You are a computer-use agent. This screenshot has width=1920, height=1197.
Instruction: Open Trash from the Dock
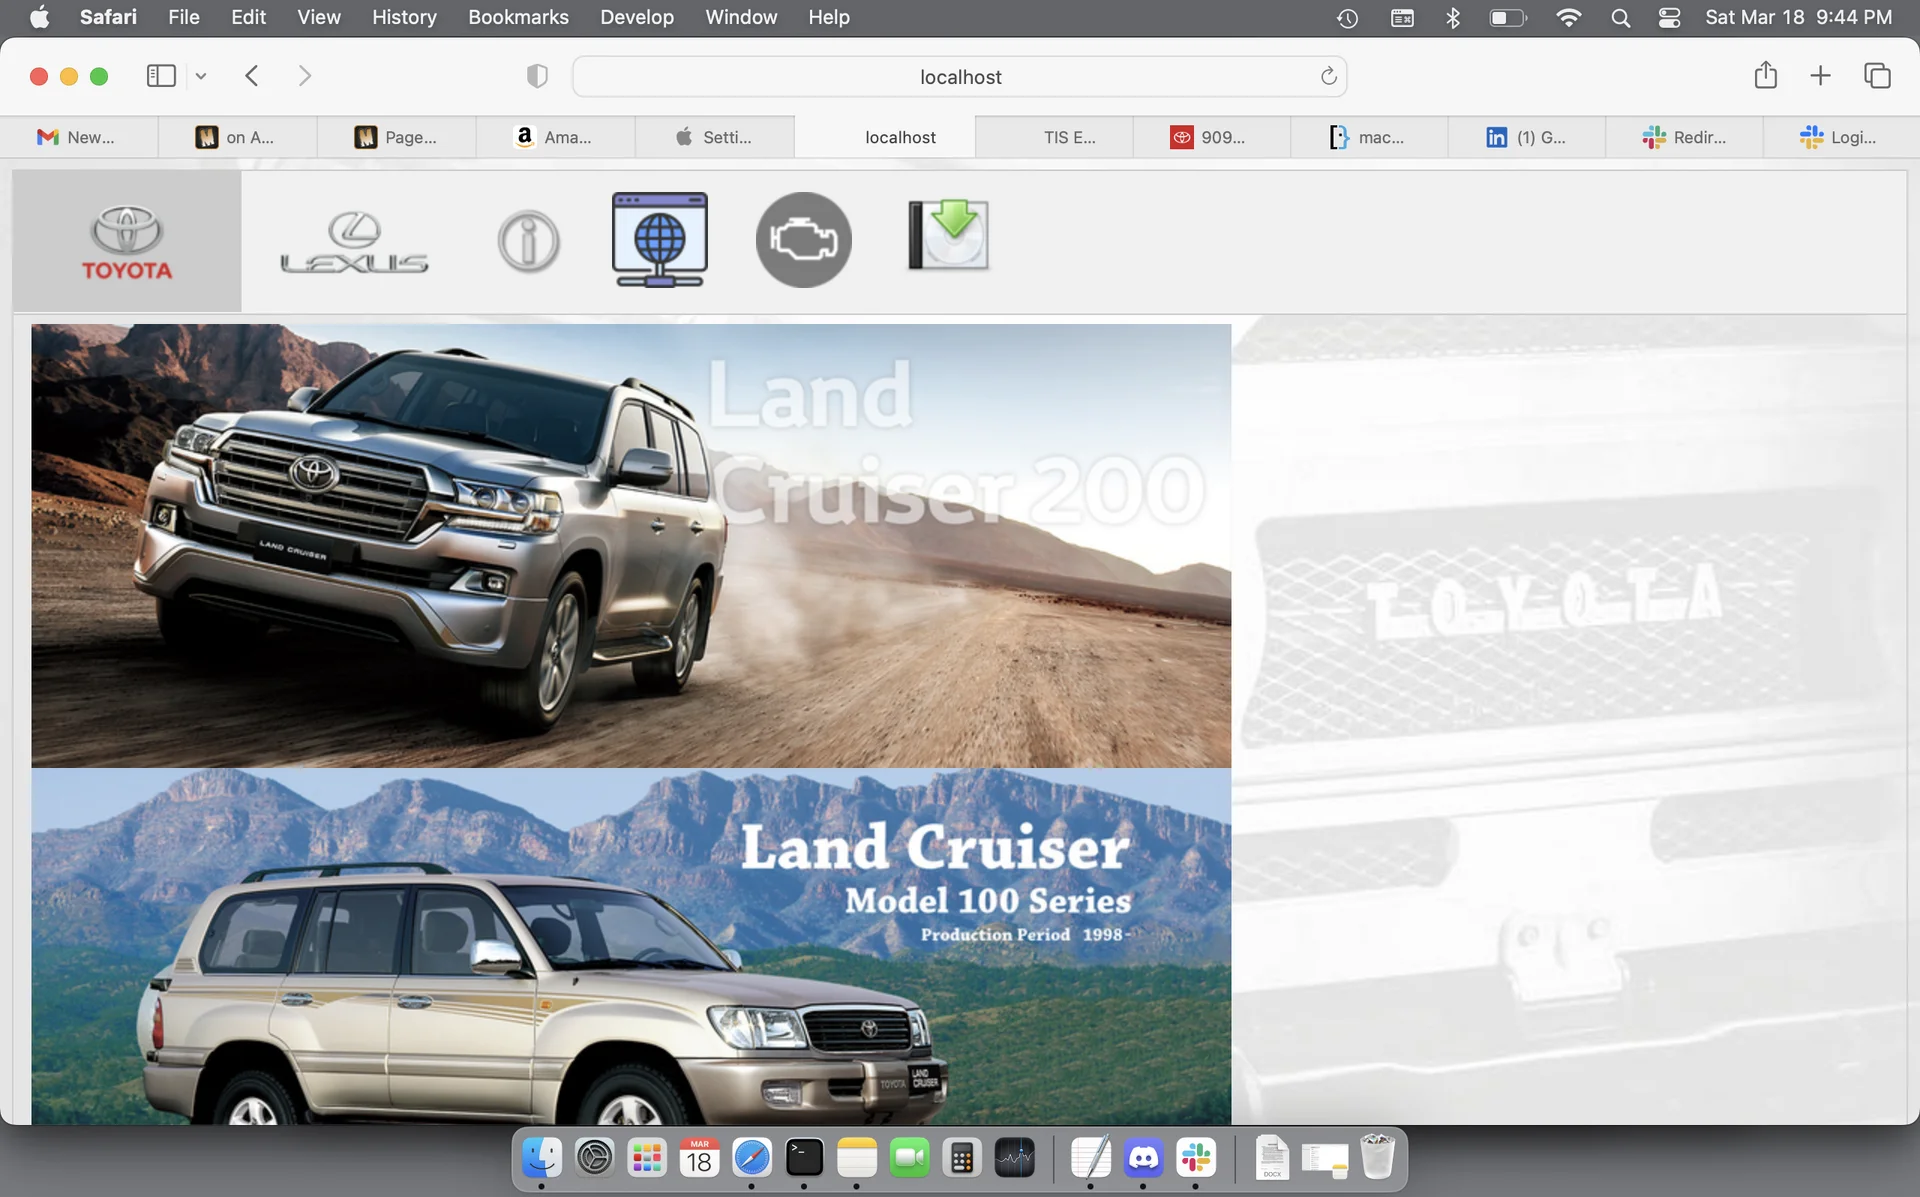[1377, 1158]
